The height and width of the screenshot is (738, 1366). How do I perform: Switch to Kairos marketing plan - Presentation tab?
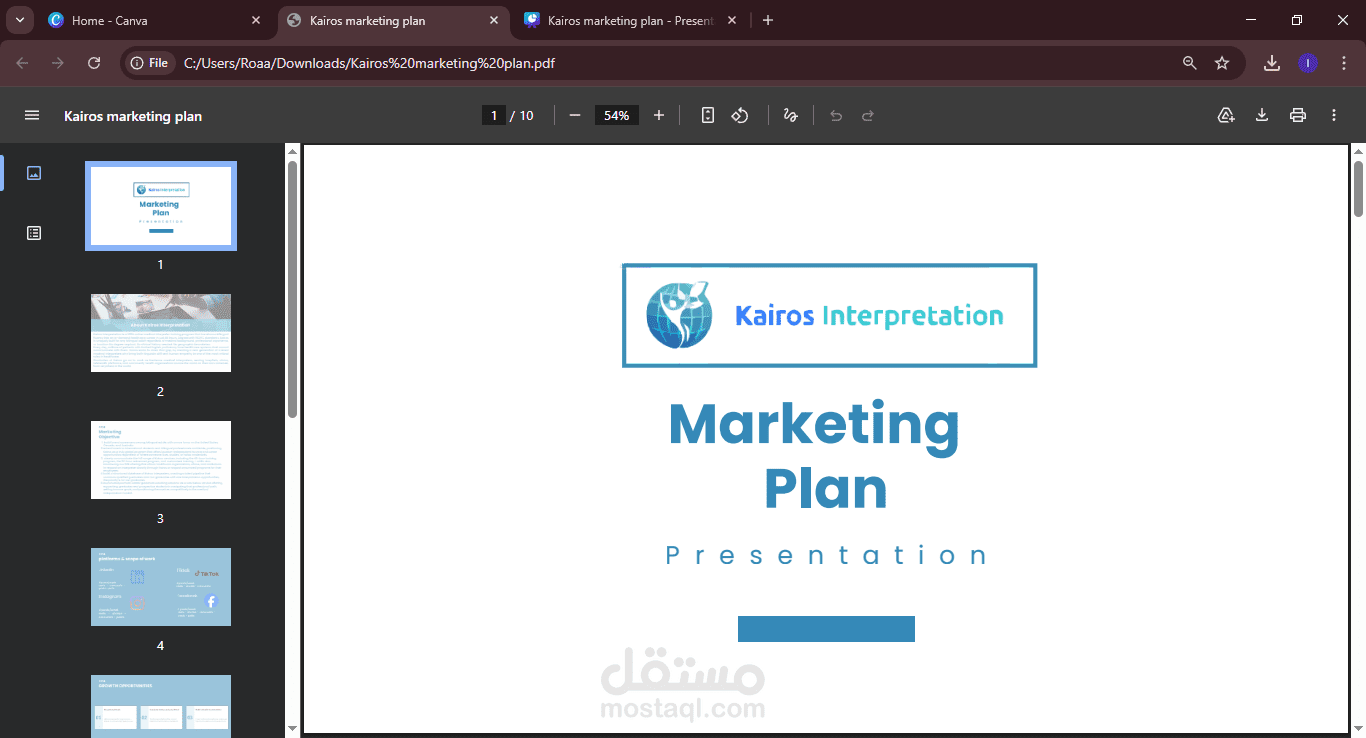[630, 20]
